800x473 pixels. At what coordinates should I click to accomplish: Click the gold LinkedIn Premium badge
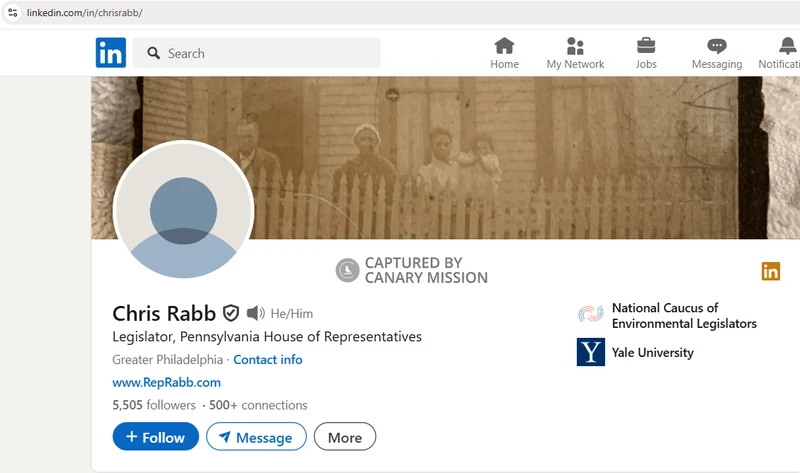click(x=770, y=271)
